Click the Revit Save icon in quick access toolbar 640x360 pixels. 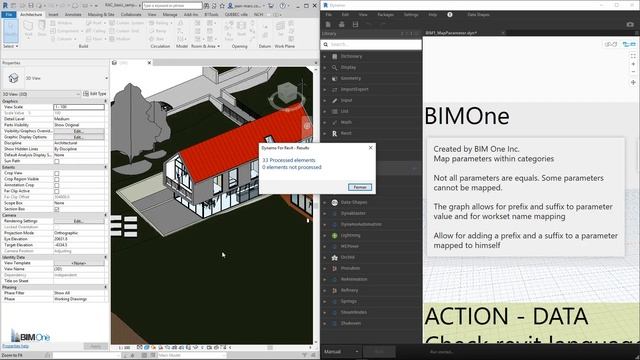(x=31, y=6)
